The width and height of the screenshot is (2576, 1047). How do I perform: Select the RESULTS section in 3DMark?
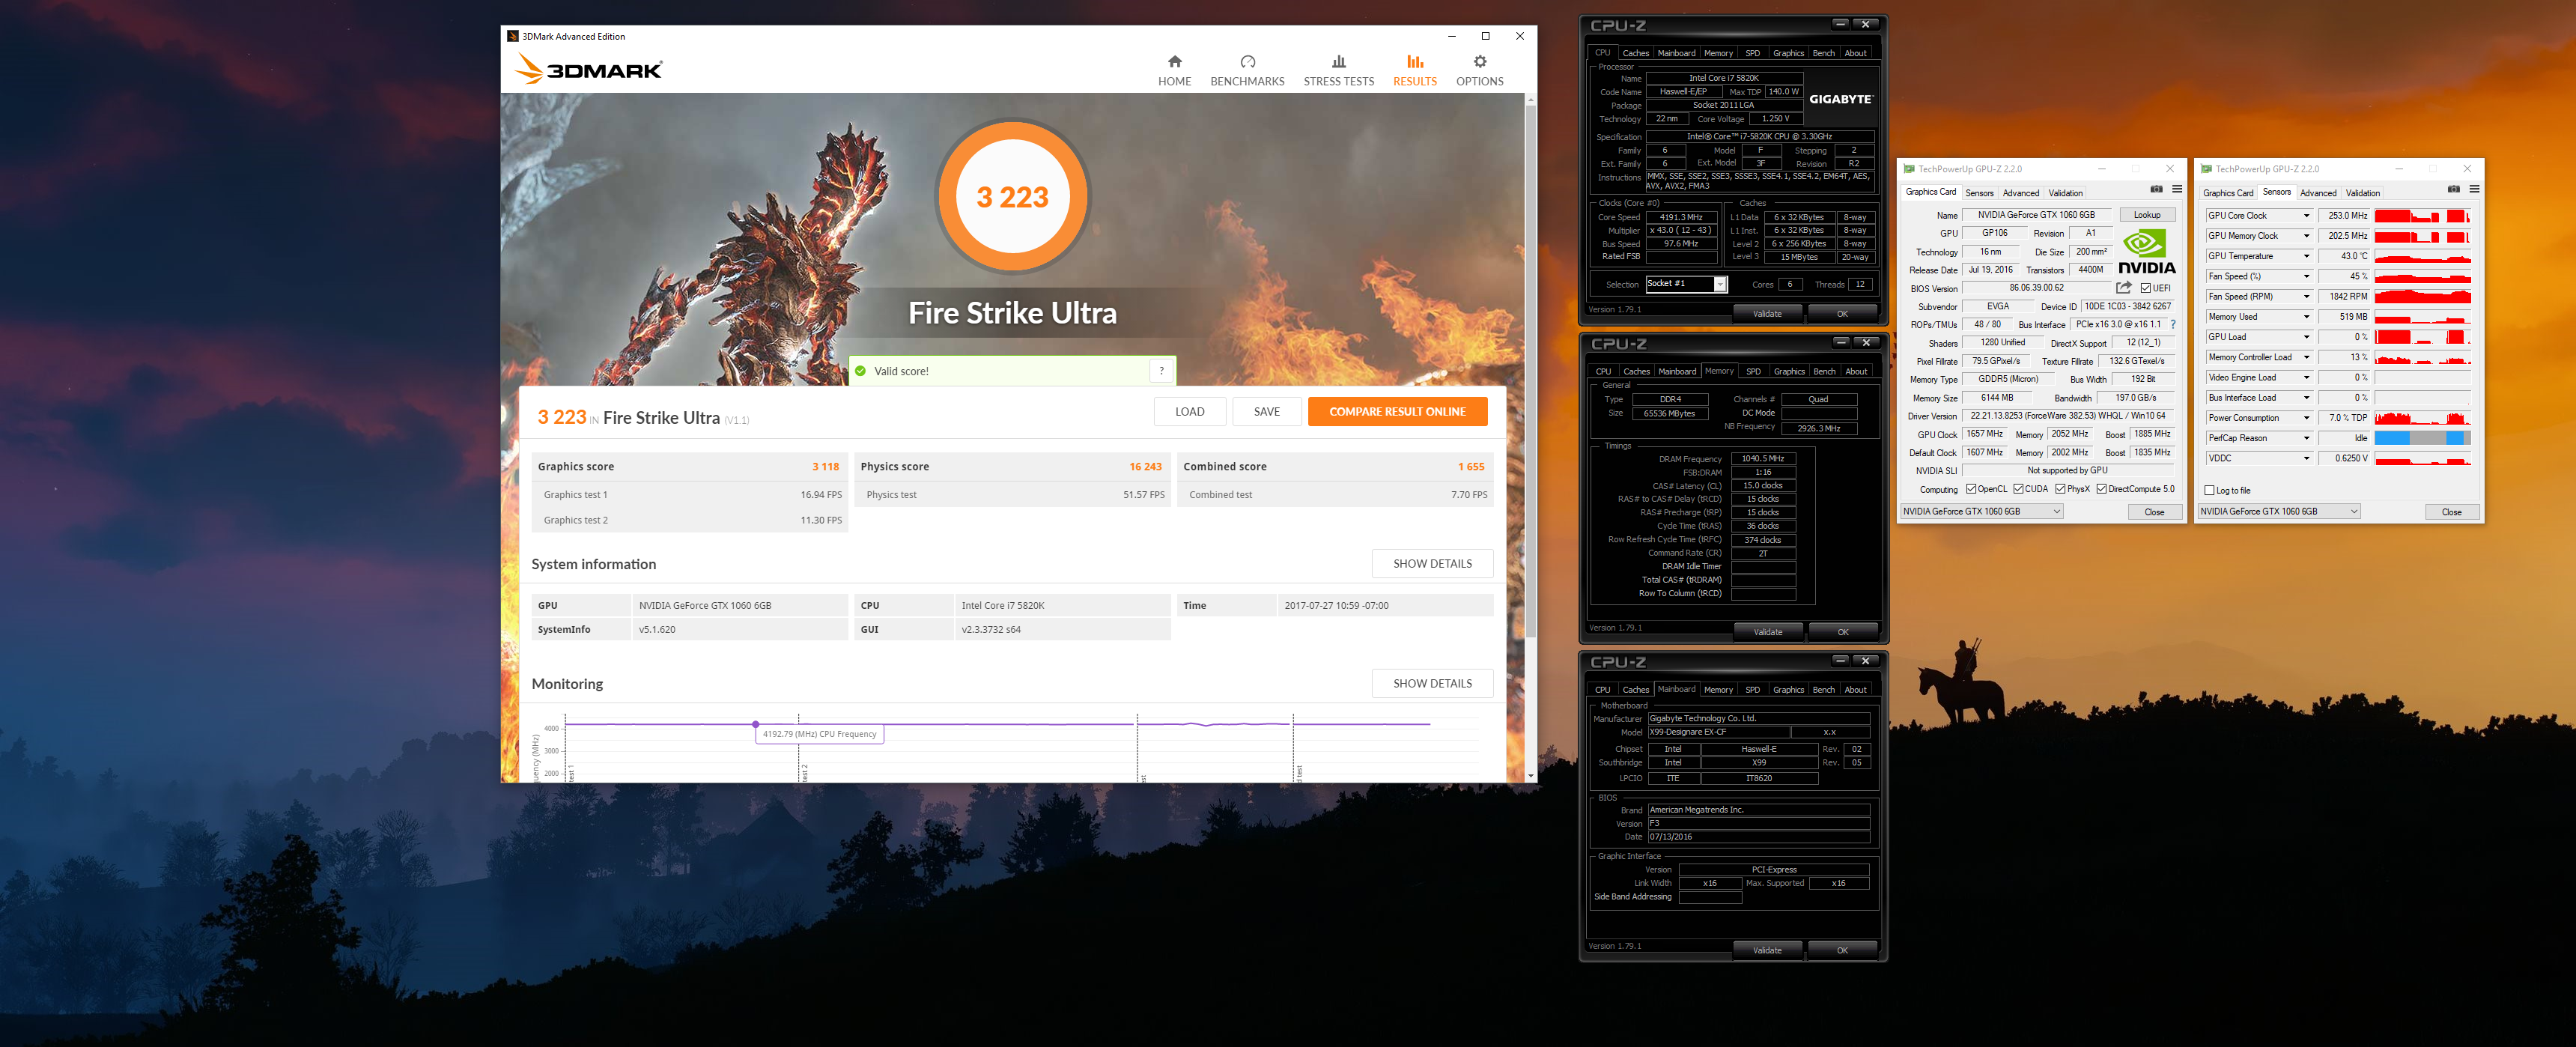[1414, 71]
